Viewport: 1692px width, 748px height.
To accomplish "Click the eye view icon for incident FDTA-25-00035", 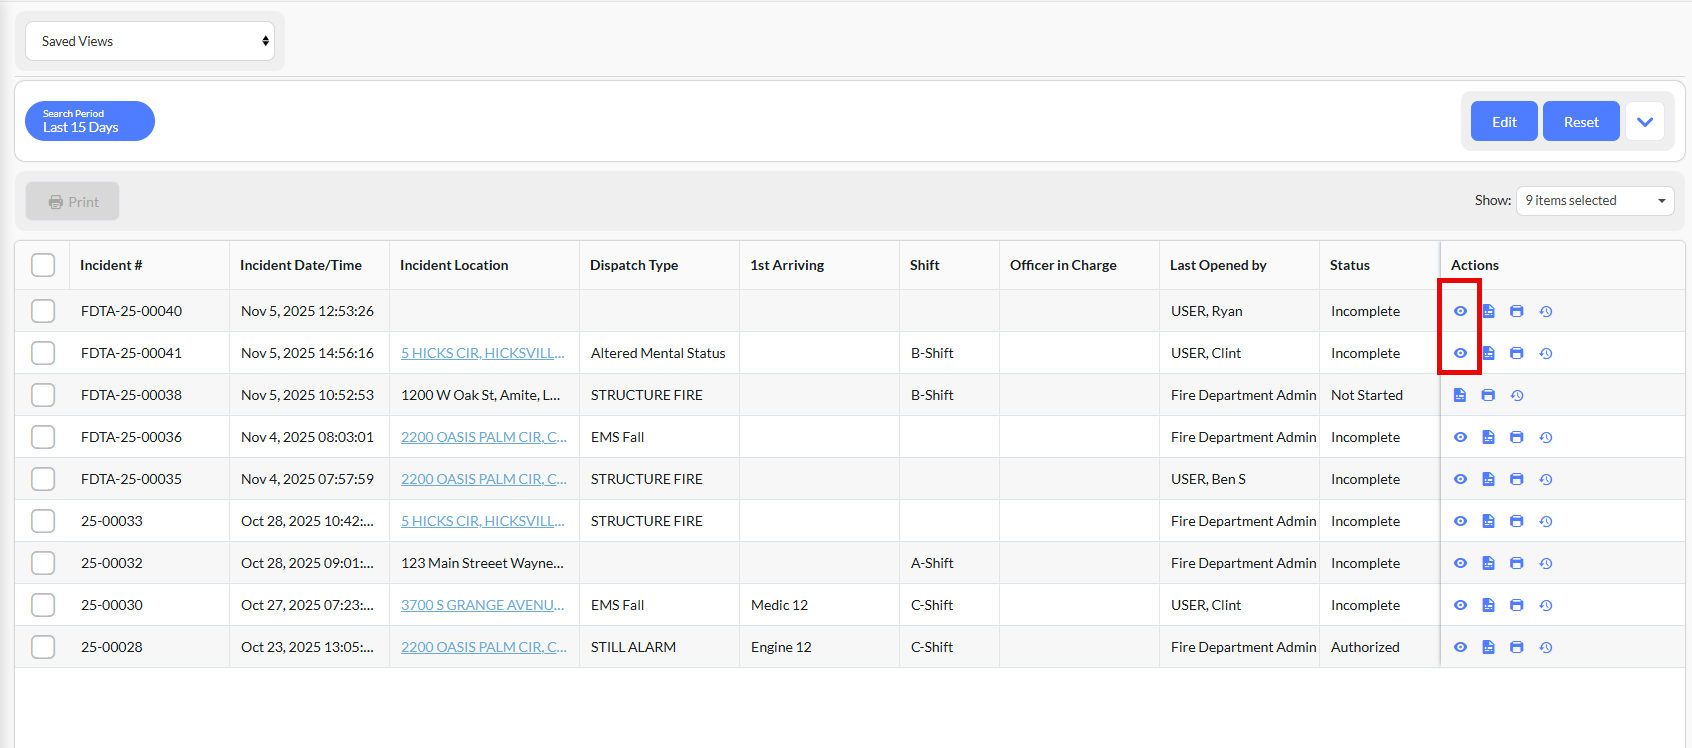I will (1460, 479).
